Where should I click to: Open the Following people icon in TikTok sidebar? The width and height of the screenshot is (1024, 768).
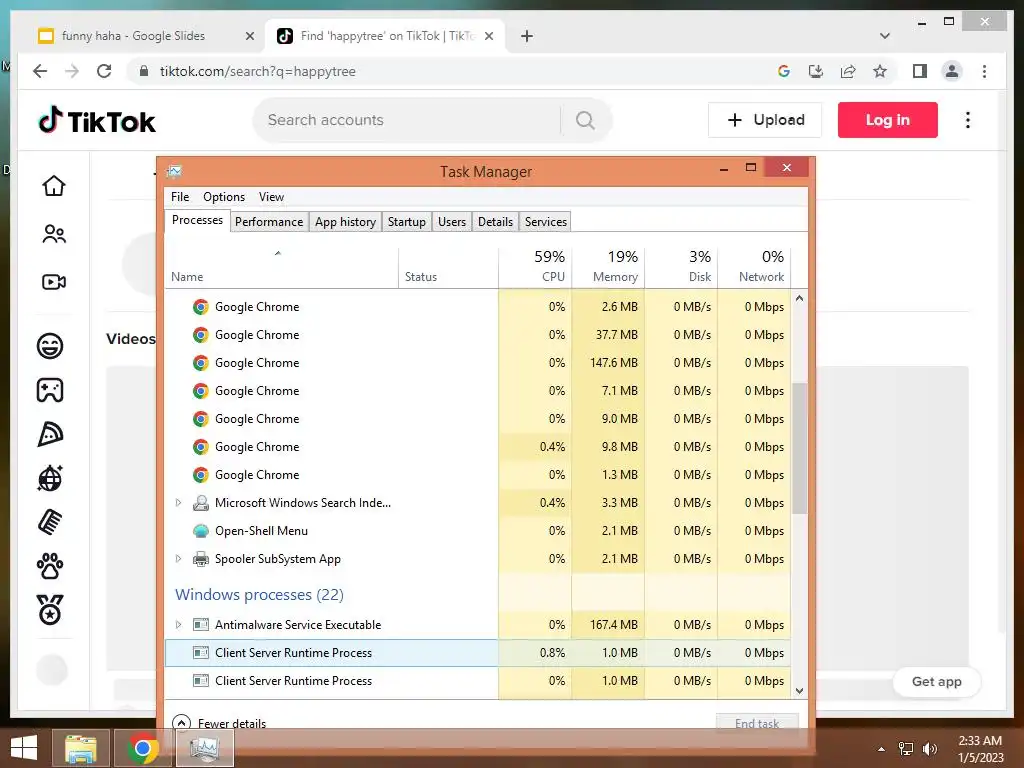click(54, 234)
